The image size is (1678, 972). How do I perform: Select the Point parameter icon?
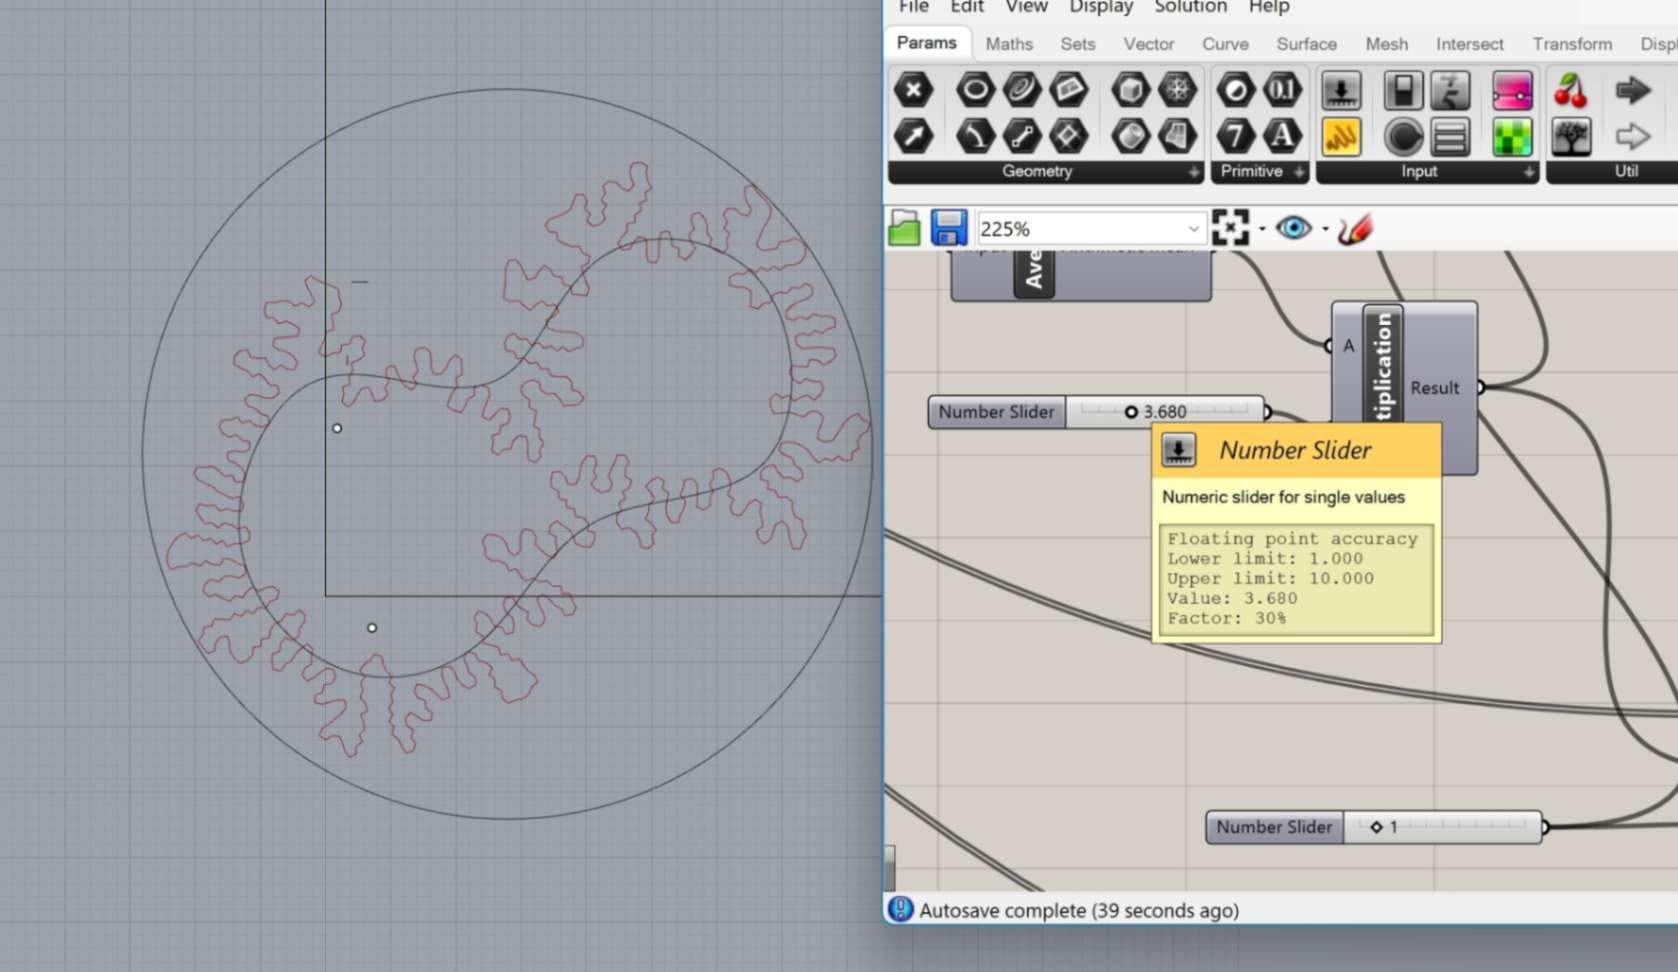[x=913, y=90]
